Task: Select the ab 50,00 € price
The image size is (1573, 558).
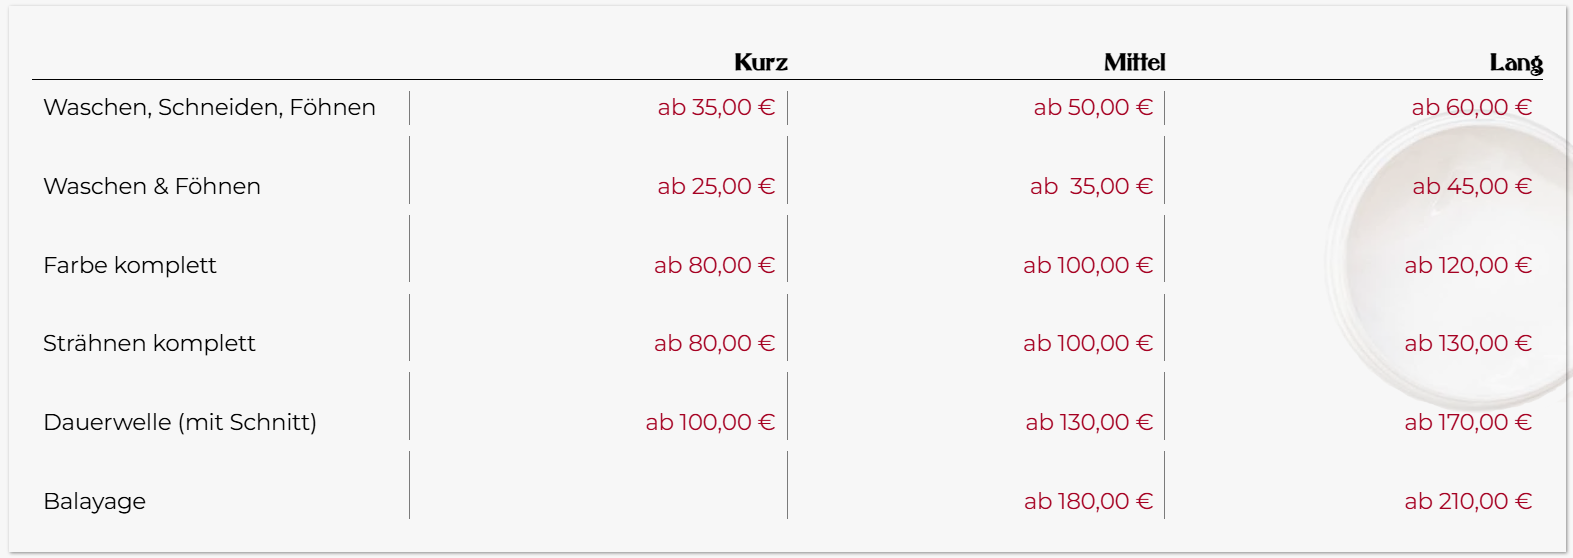Action: click(1093, 107)
